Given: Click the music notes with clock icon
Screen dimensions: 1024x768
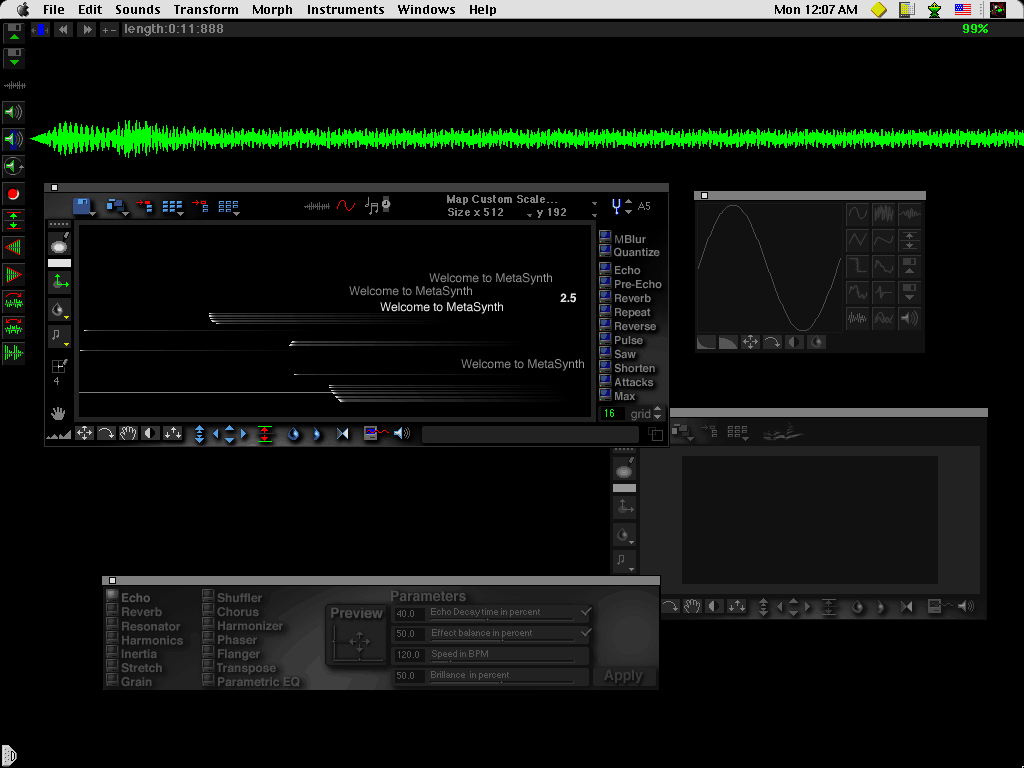Looking at the screenshot, I should coord(377,206).
